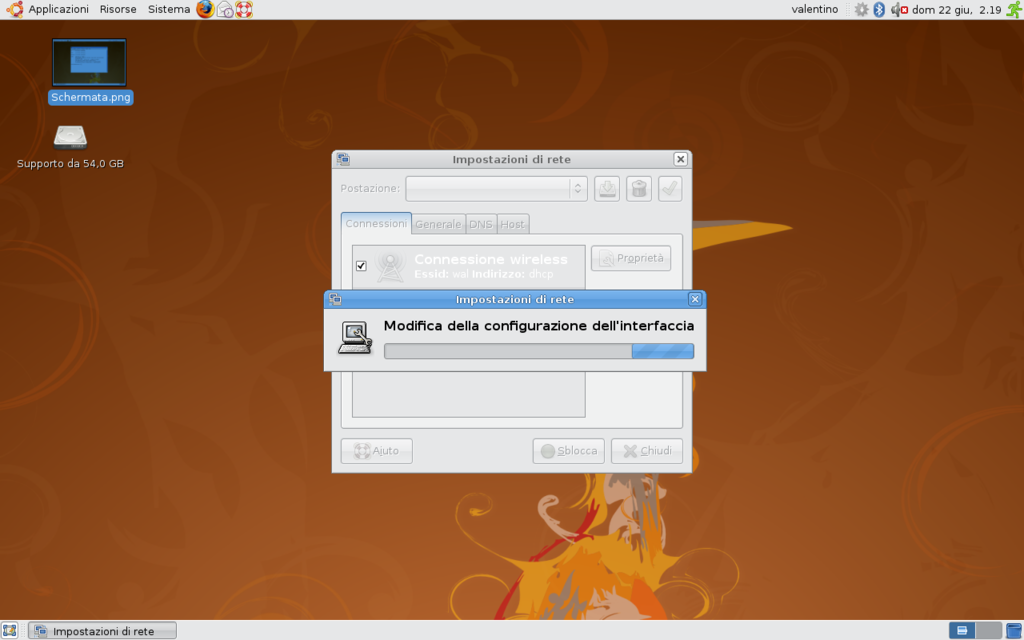Open the Sistema menu
The height and width of the screenshot is (640, 1024).
[168, 10]
